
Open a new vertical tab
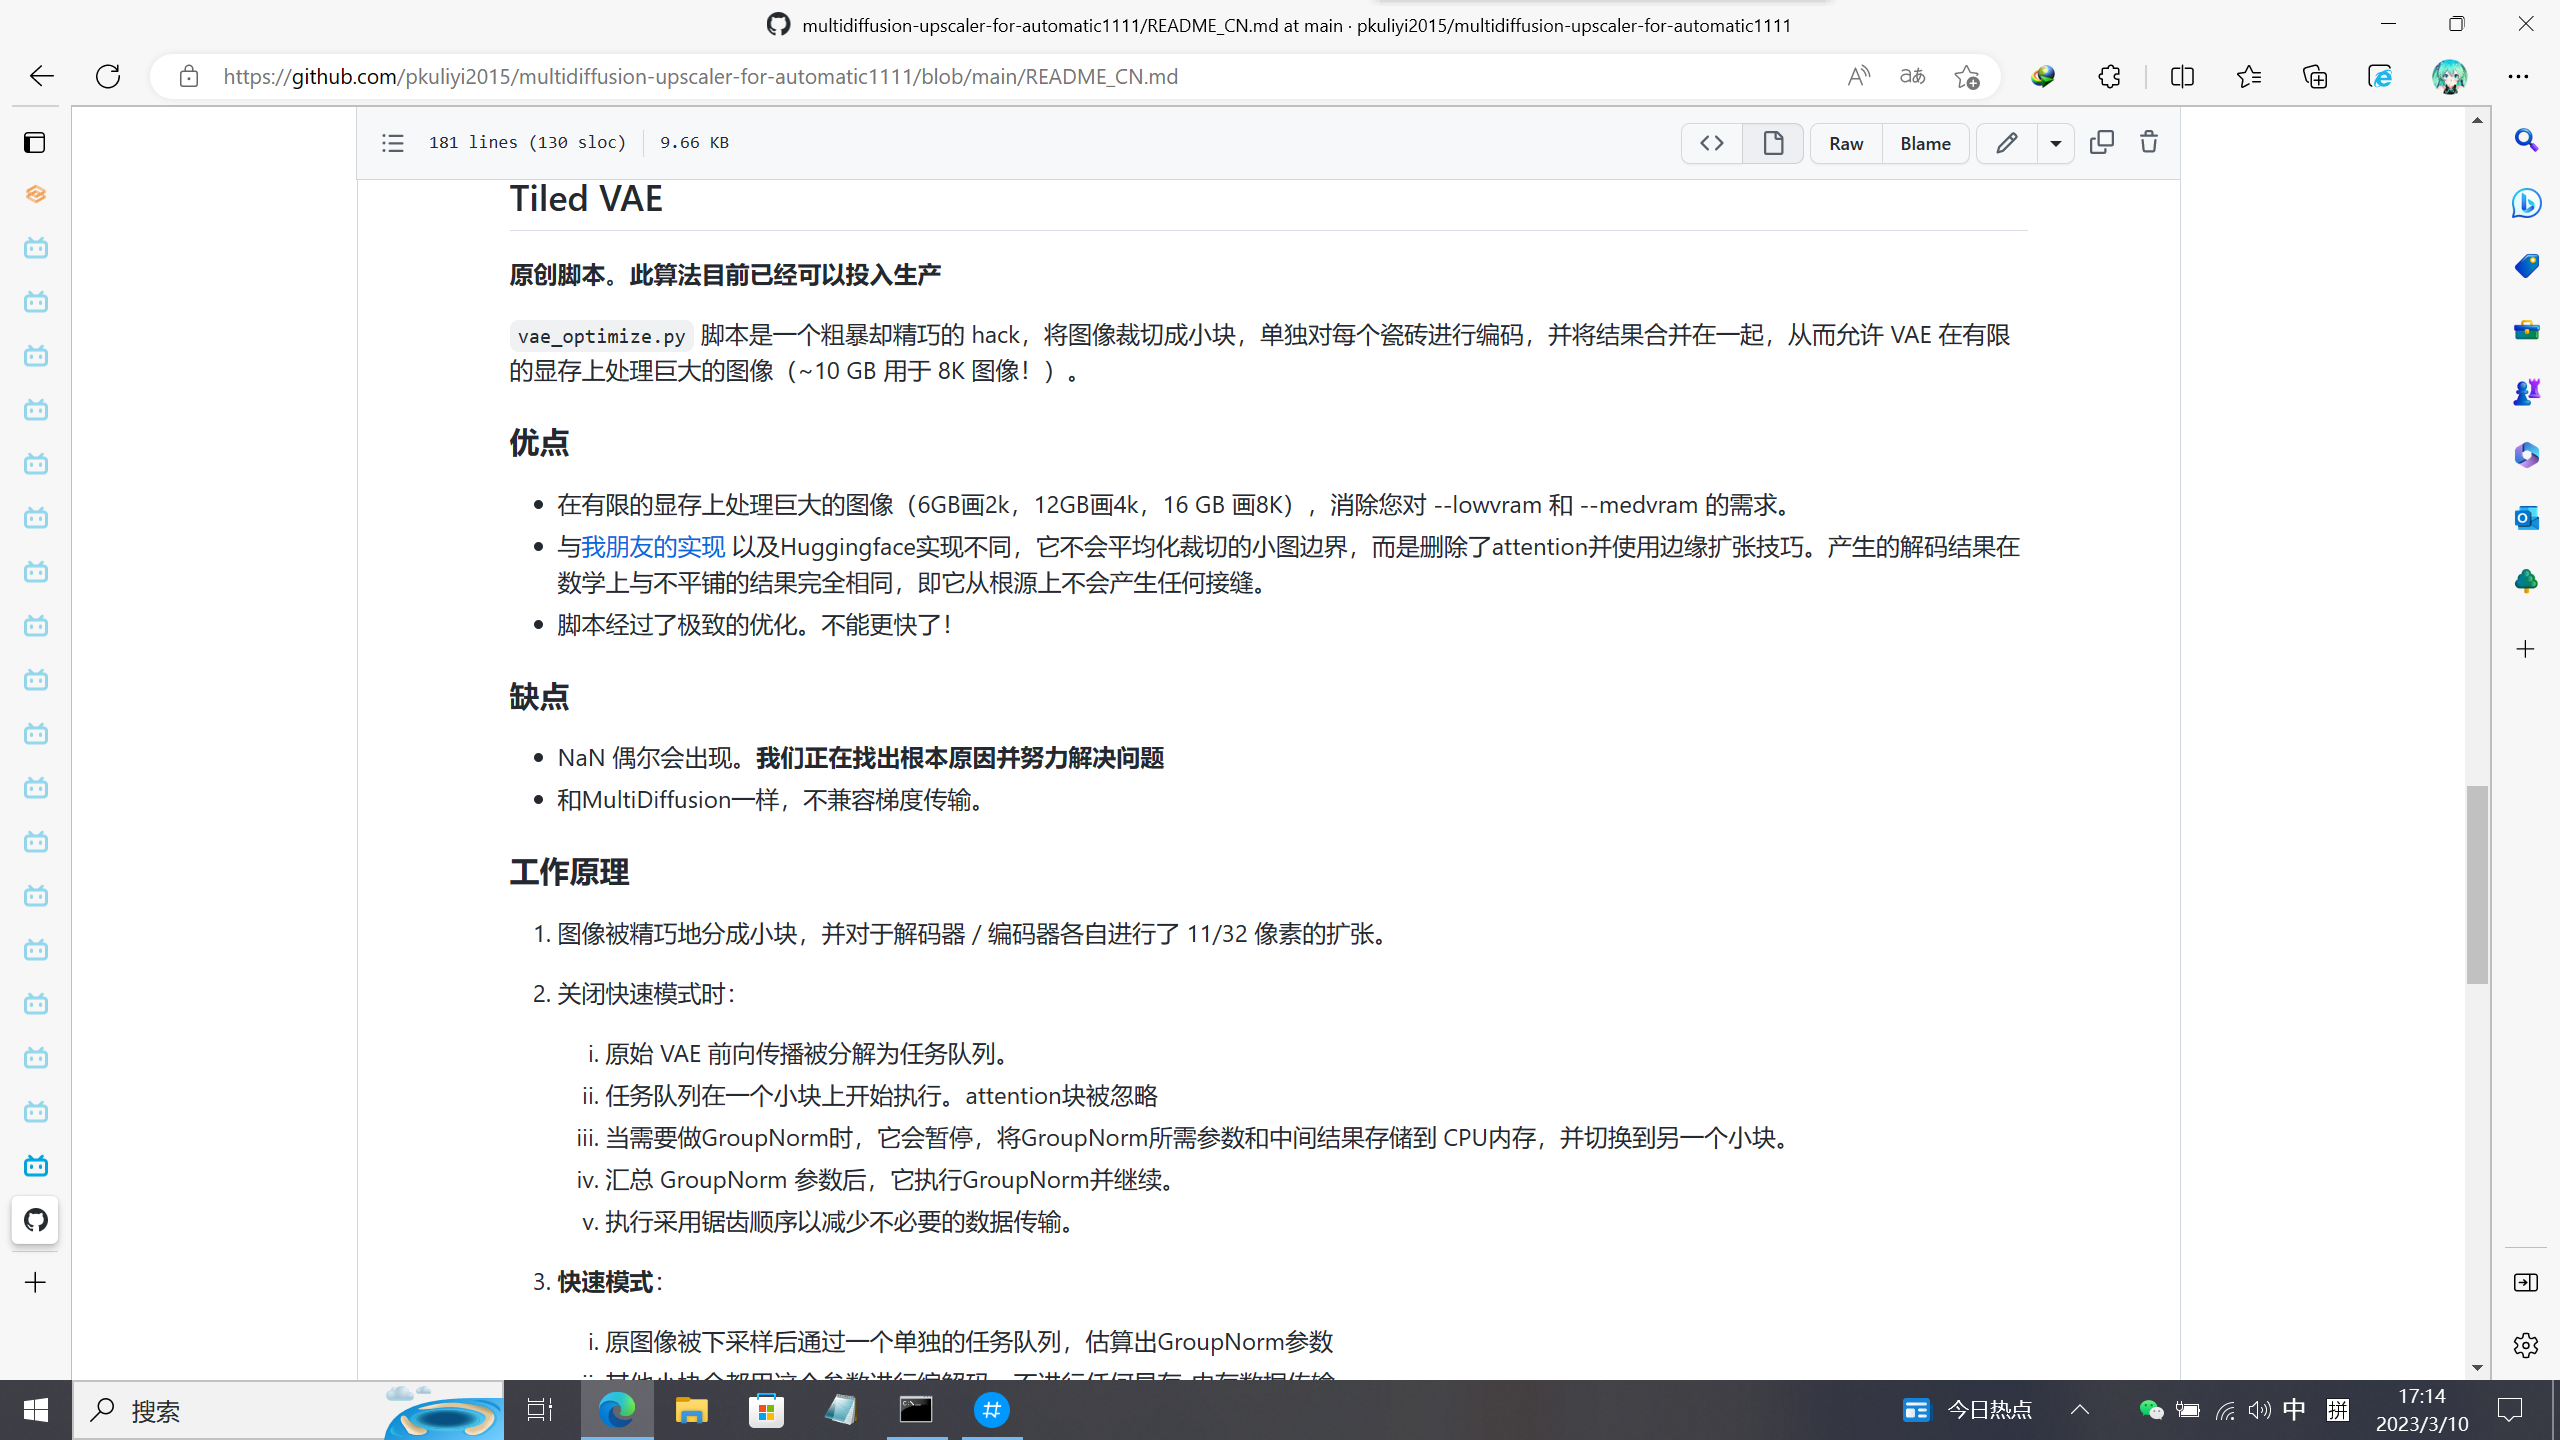pos(36,1283)
